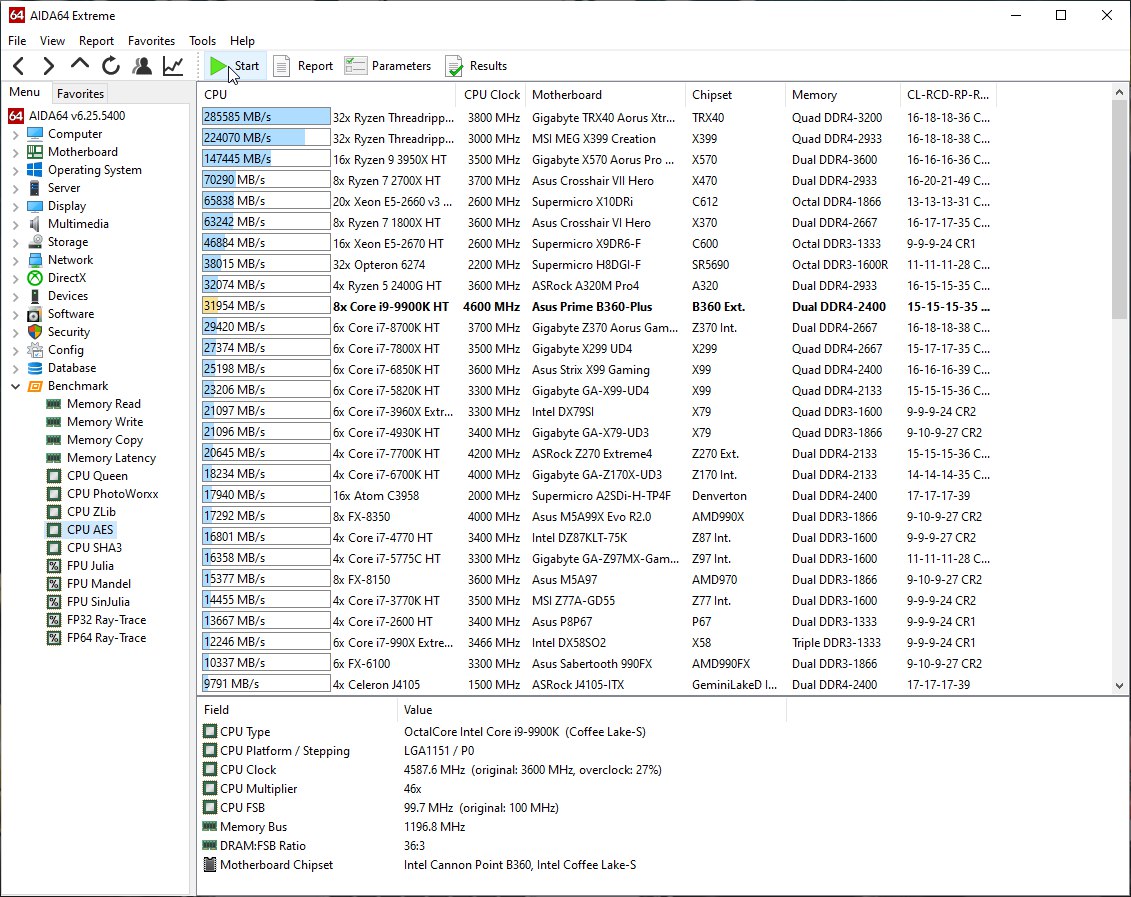Viewport: 1131px width, 897px height.
Task: Select the Devices icon in tree
Action: pyautogui.click(x=35, y=296)
